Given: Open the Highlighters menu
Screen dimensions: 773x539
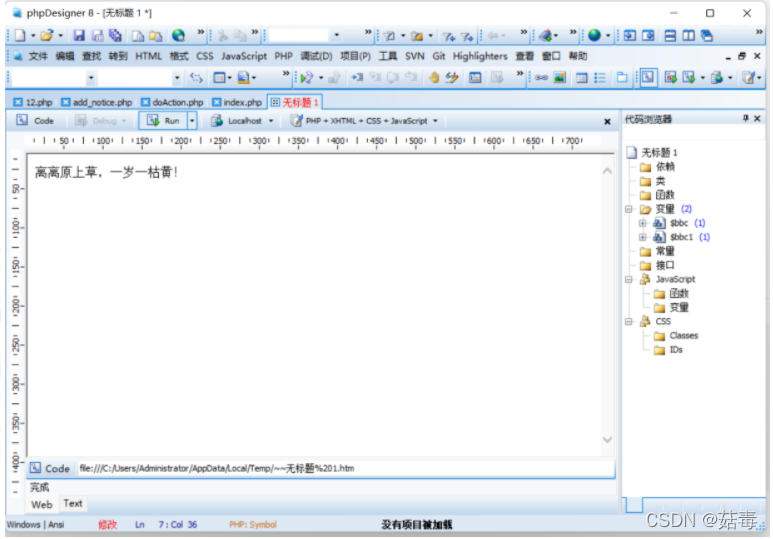Looking at the screenshot, I should [480, 56].
